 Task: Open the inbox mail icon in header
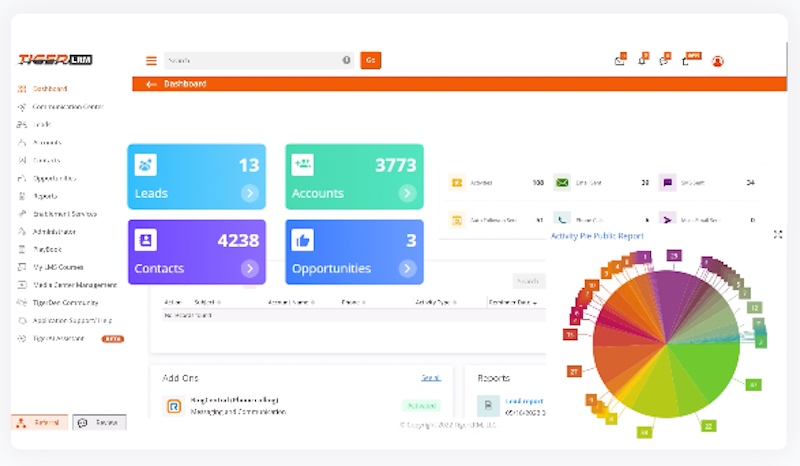620,61
